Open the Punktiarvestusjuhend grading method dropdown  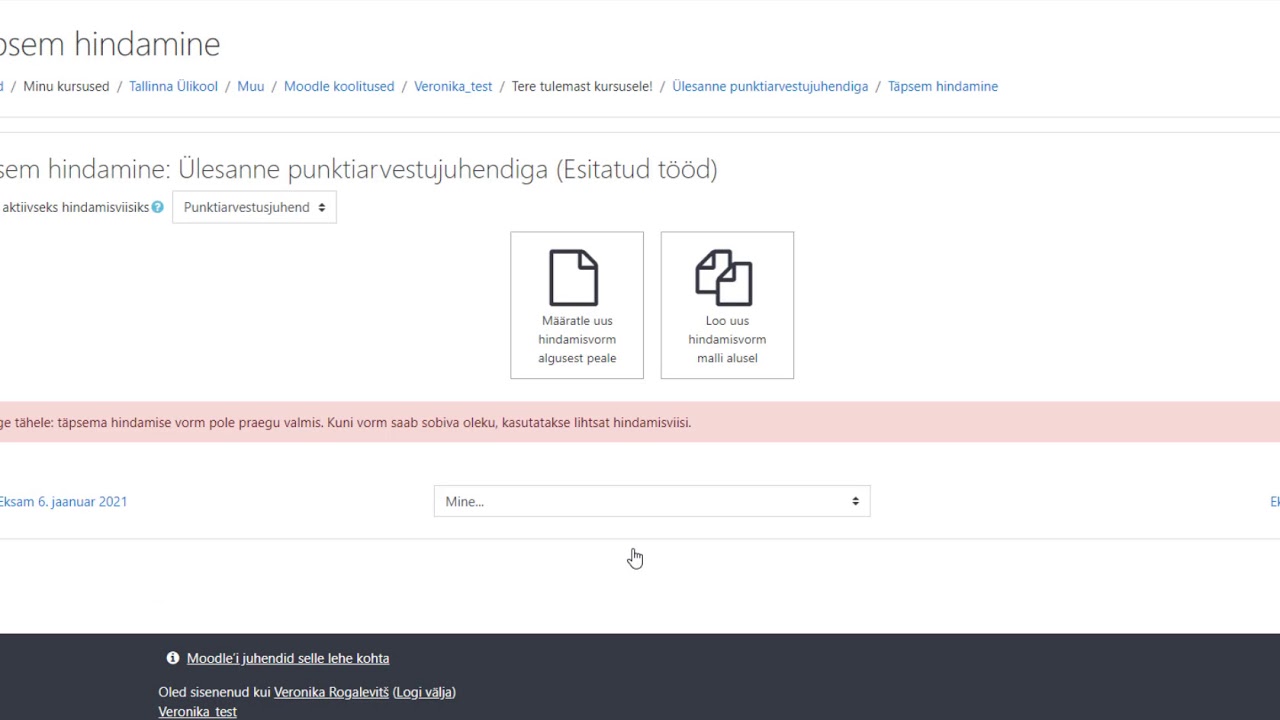point(254,207)
